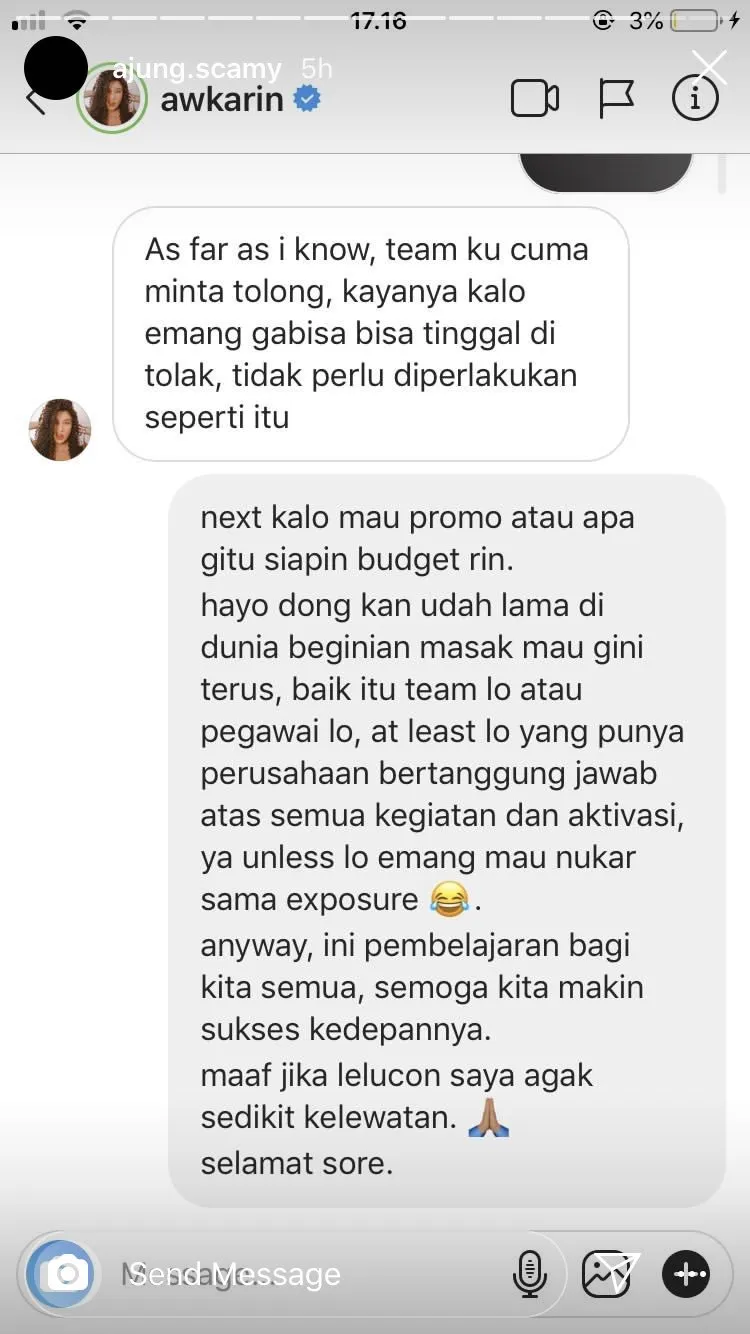Open the camera from the message bar
This screenshot has height=1334, width=750.
tap(60, 1273)
